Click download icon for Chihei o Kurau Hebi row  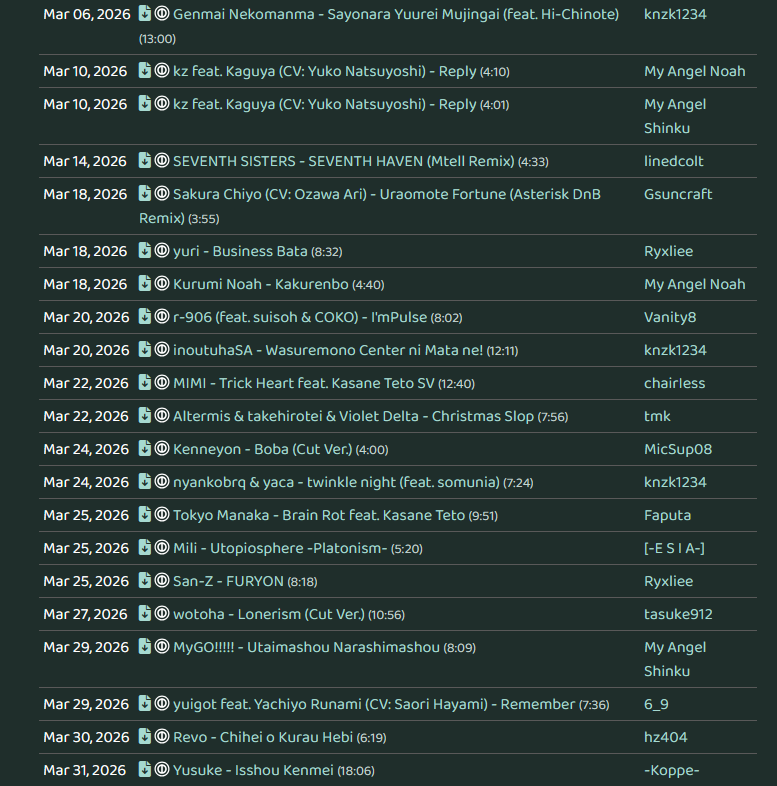pyautogui.click(x=144, y=737)
